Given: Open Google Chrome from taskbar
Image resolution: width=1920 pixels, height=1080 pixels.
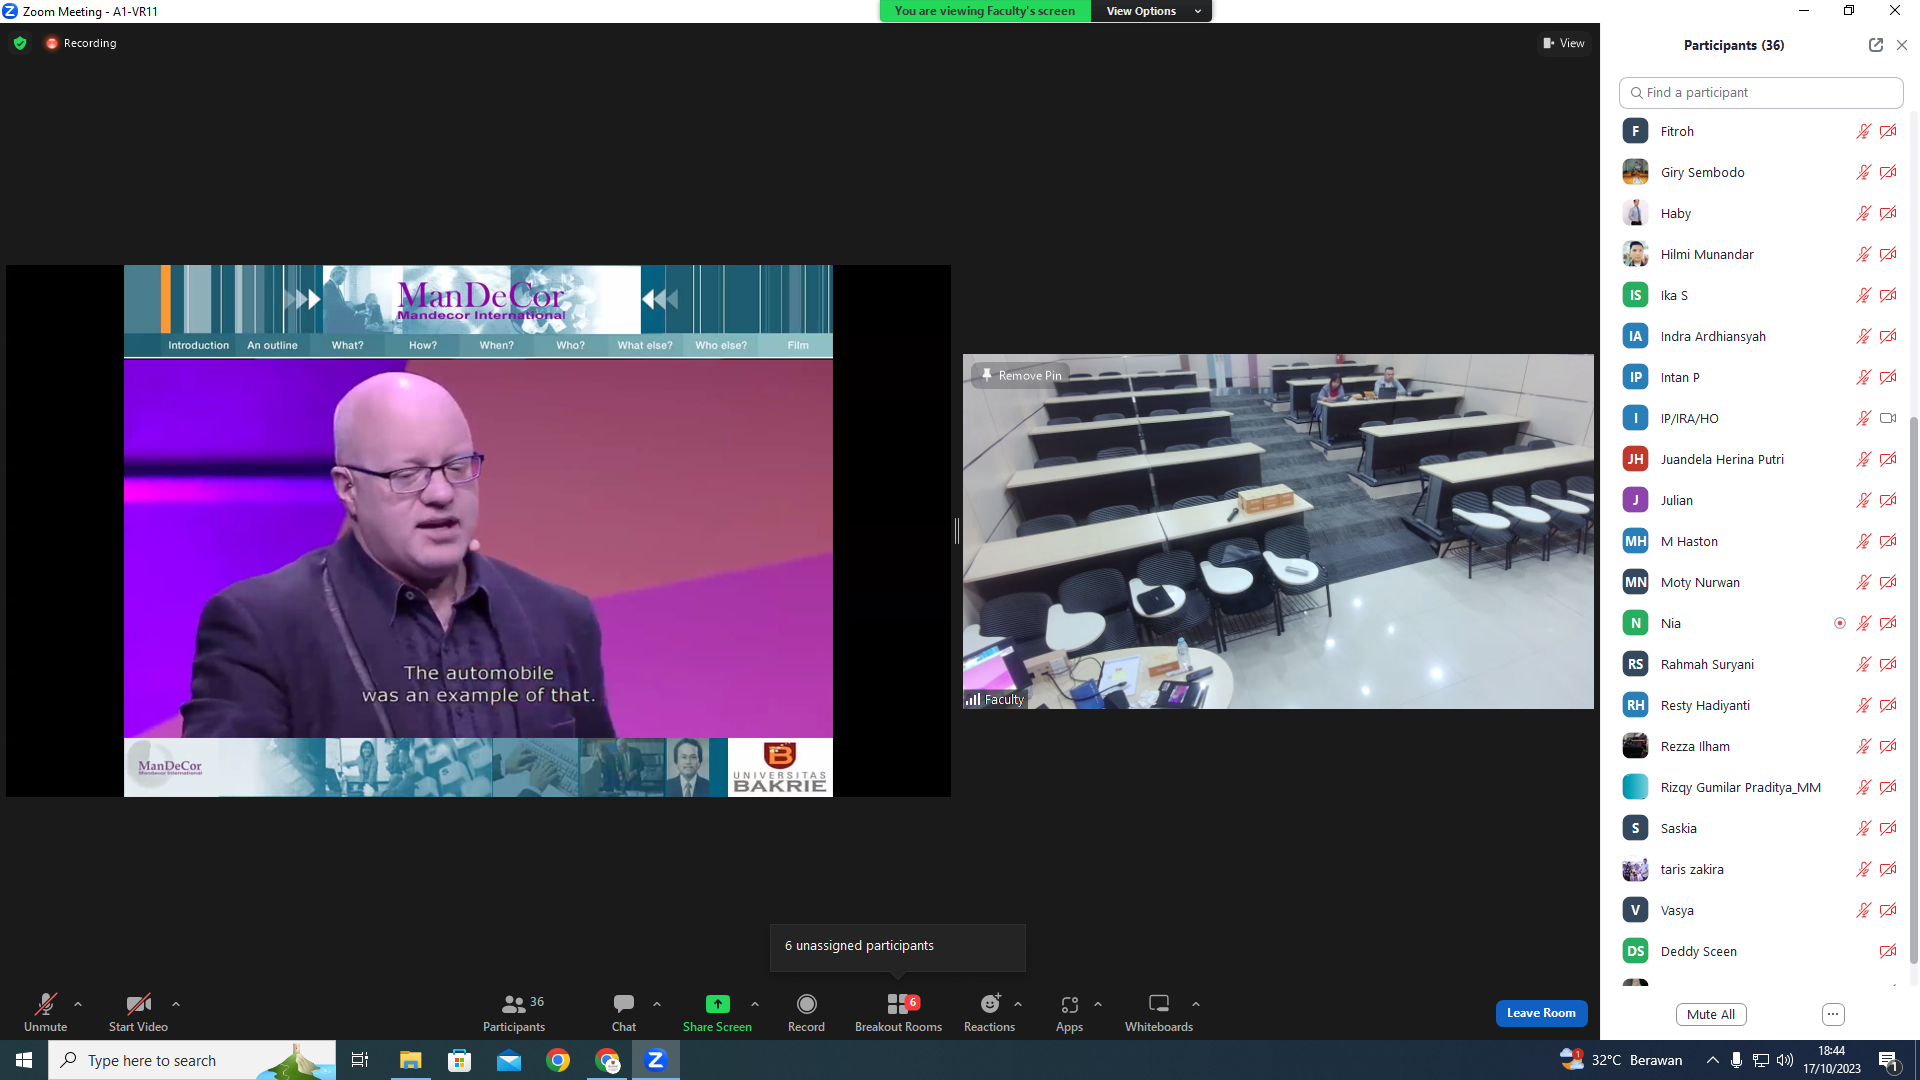Looking at the screenshot, I should (x=558, y=1060).
